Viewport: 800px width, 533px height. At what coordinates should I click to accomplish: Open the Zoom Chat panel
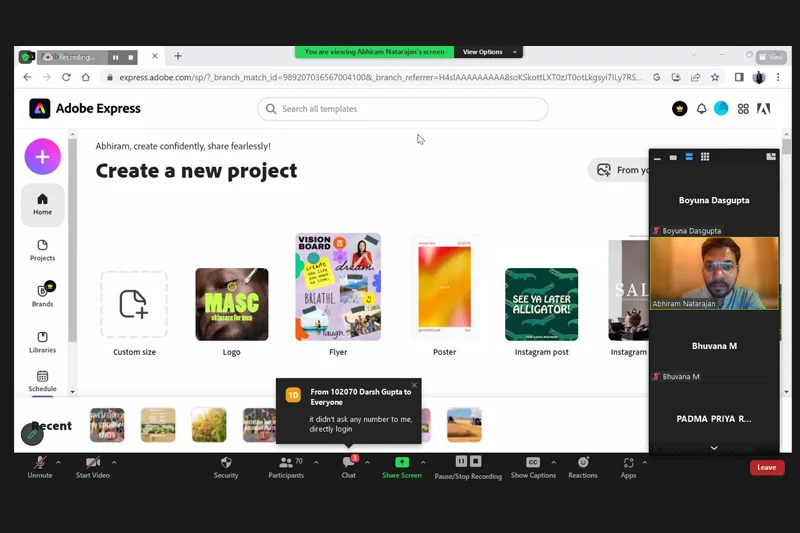[349, 468]
